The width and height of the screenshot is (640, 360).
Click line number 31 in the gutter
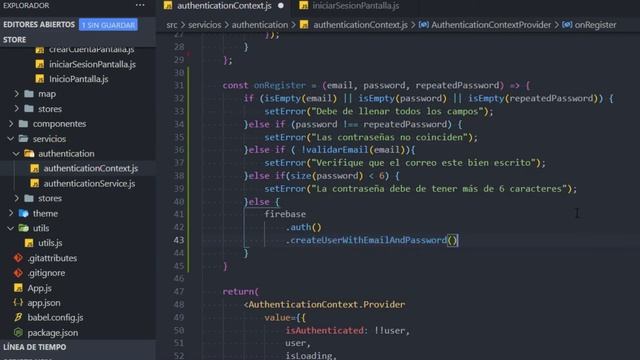[x=179, y=85]
